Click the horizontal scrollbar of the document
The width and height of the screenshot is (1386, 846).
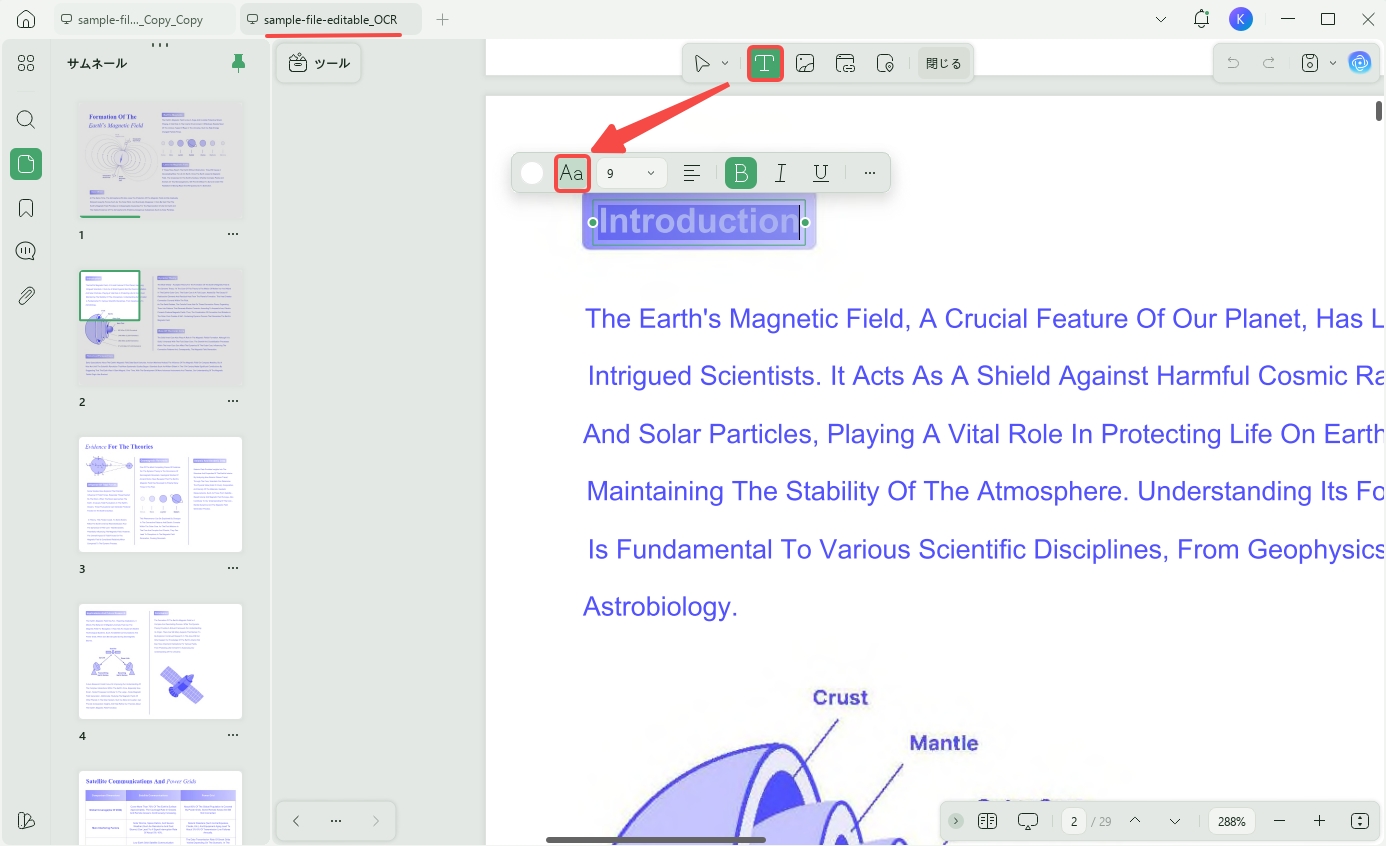(x=656, y=840)
